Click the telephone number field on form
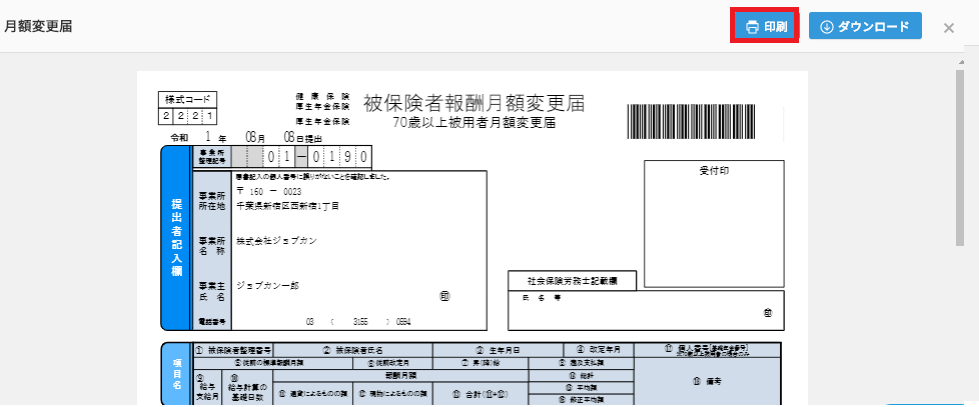The image size is (979, 407). pos(358,322)
